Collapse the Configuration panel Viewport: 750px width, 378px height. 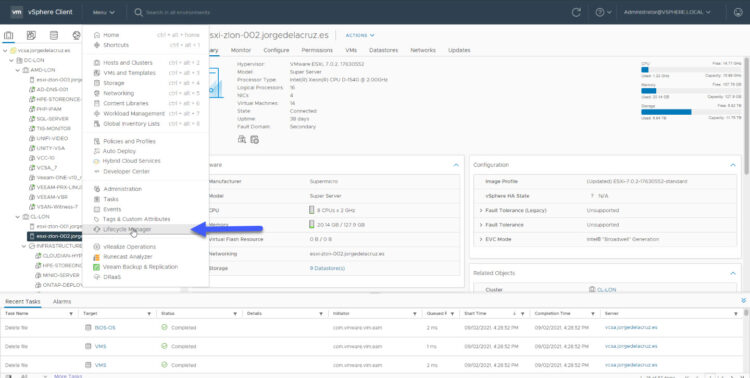tap(732, 165)
